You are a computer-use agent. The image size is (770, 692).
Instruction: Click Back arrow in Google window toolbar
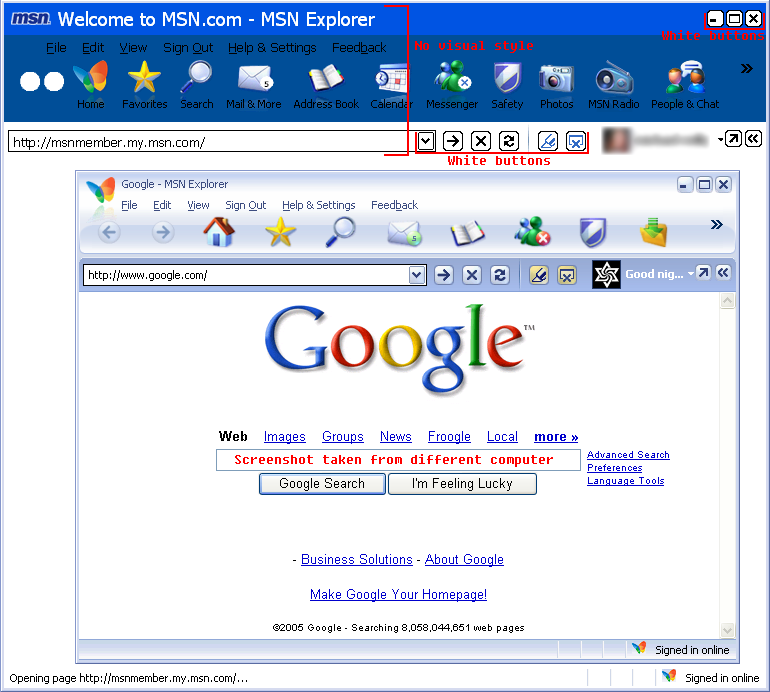coord(109,232)
